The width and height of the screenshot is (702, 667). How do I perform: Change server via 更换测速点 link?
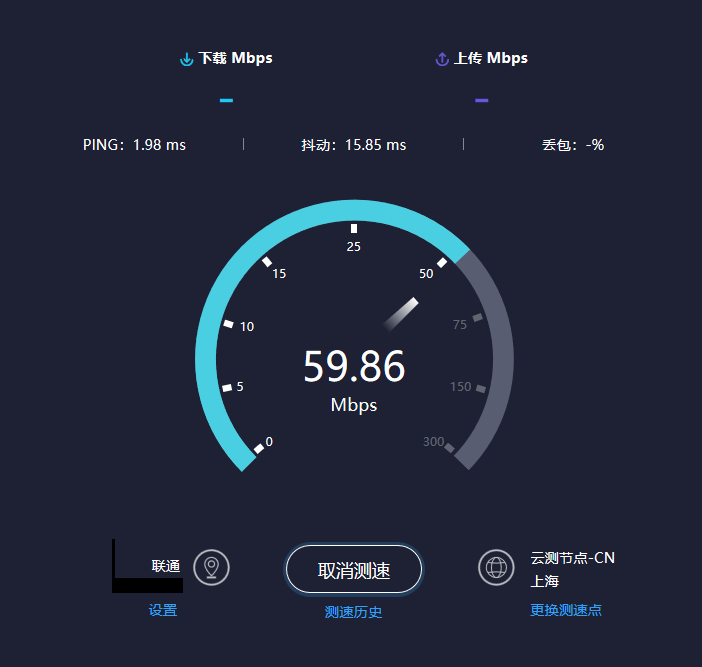coord(566,610)
